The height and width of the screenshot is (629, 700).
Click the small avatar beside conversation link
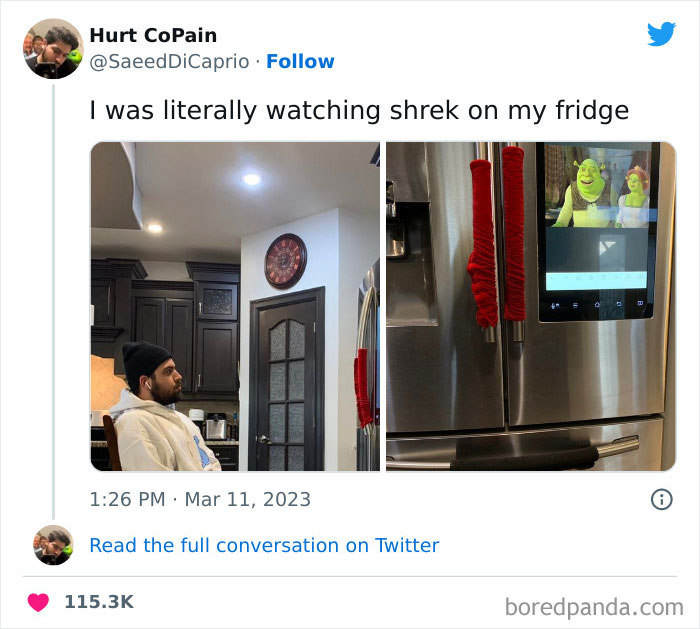click(53, 545)
